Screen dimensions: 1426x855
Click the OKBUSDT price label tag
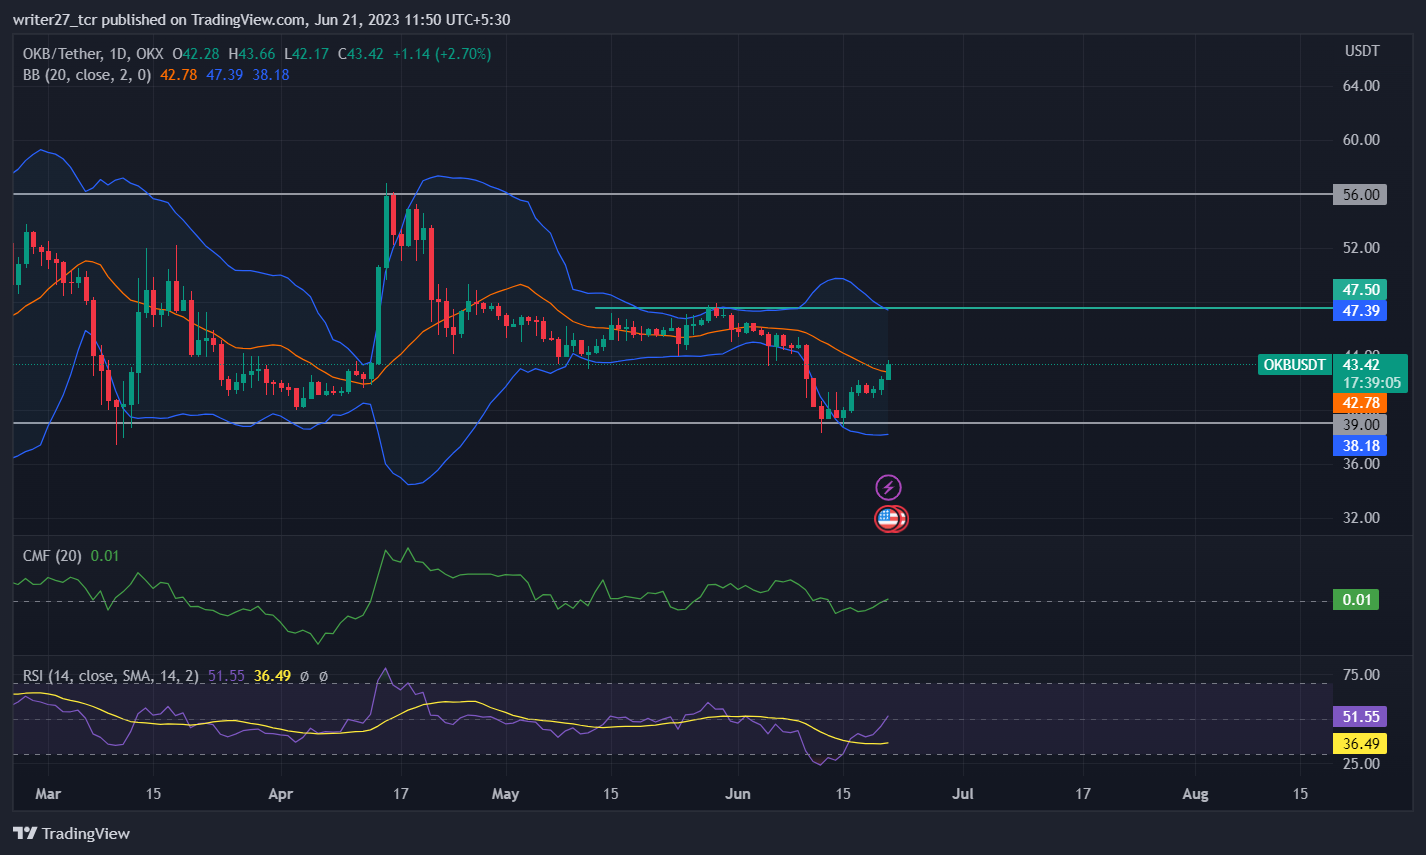click(1295, 365)
